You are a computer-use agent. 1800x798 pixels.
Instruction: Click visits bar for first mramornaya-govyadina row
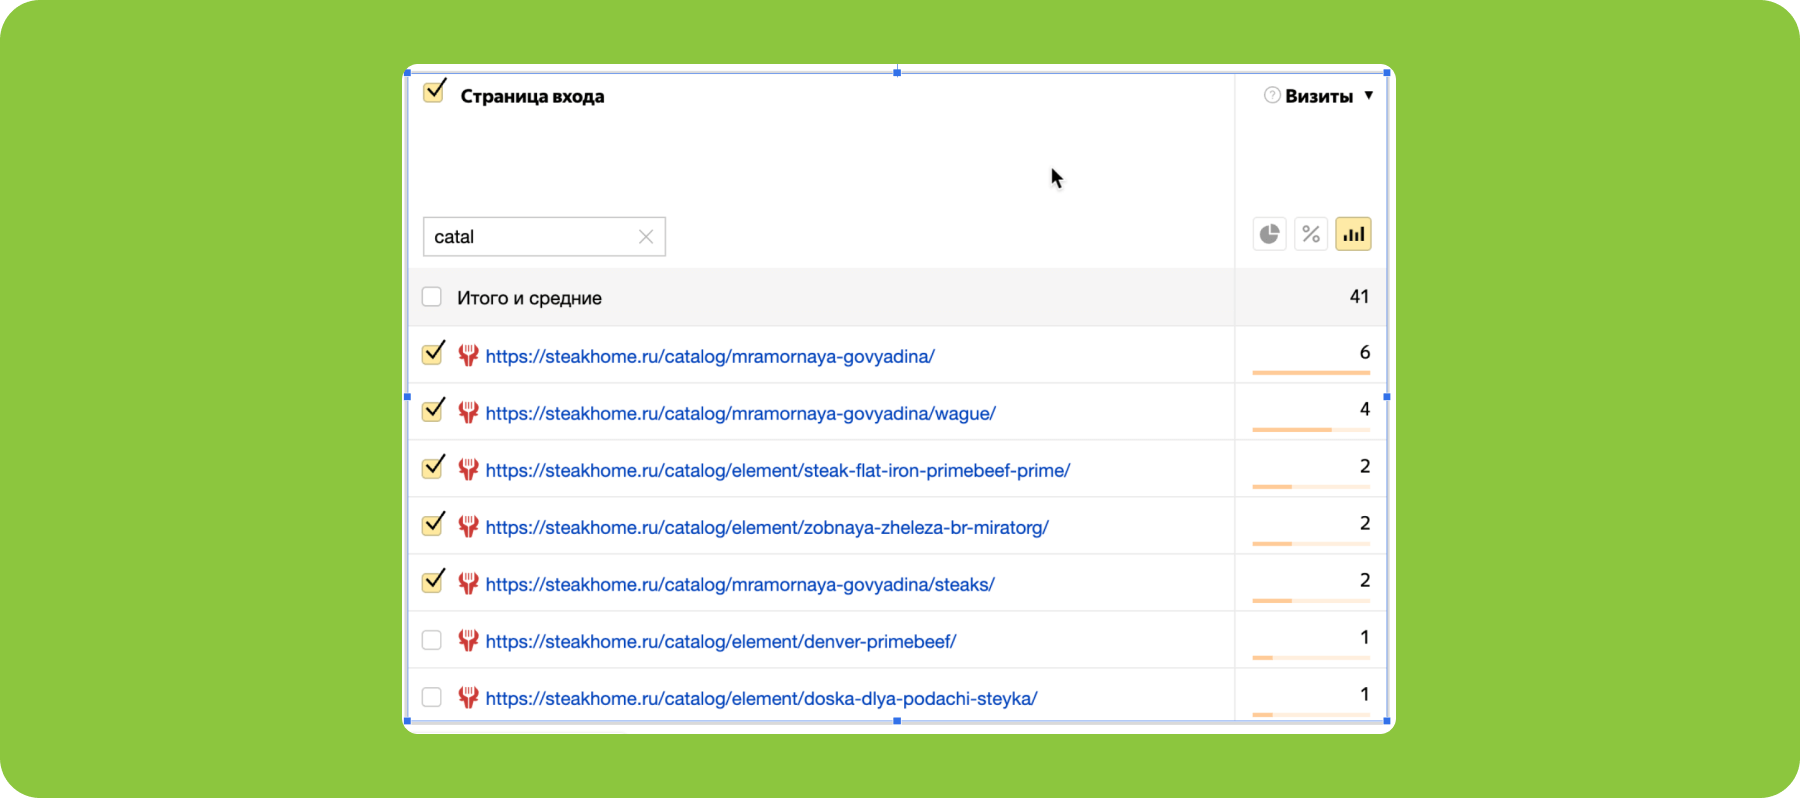1310,373
